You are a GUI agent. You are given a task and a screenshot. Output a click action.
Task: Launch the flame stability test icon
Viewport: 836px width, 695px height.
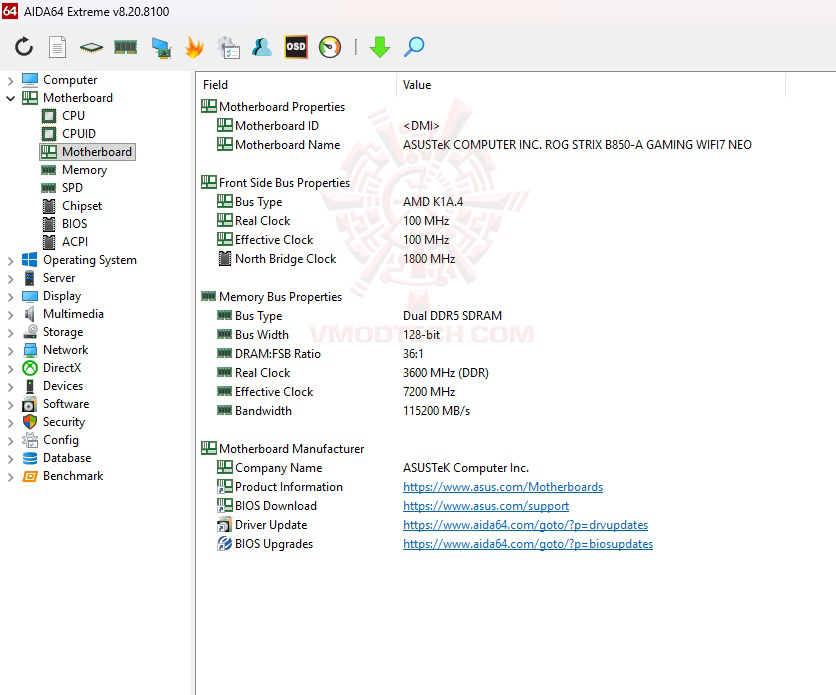(194, 47)
